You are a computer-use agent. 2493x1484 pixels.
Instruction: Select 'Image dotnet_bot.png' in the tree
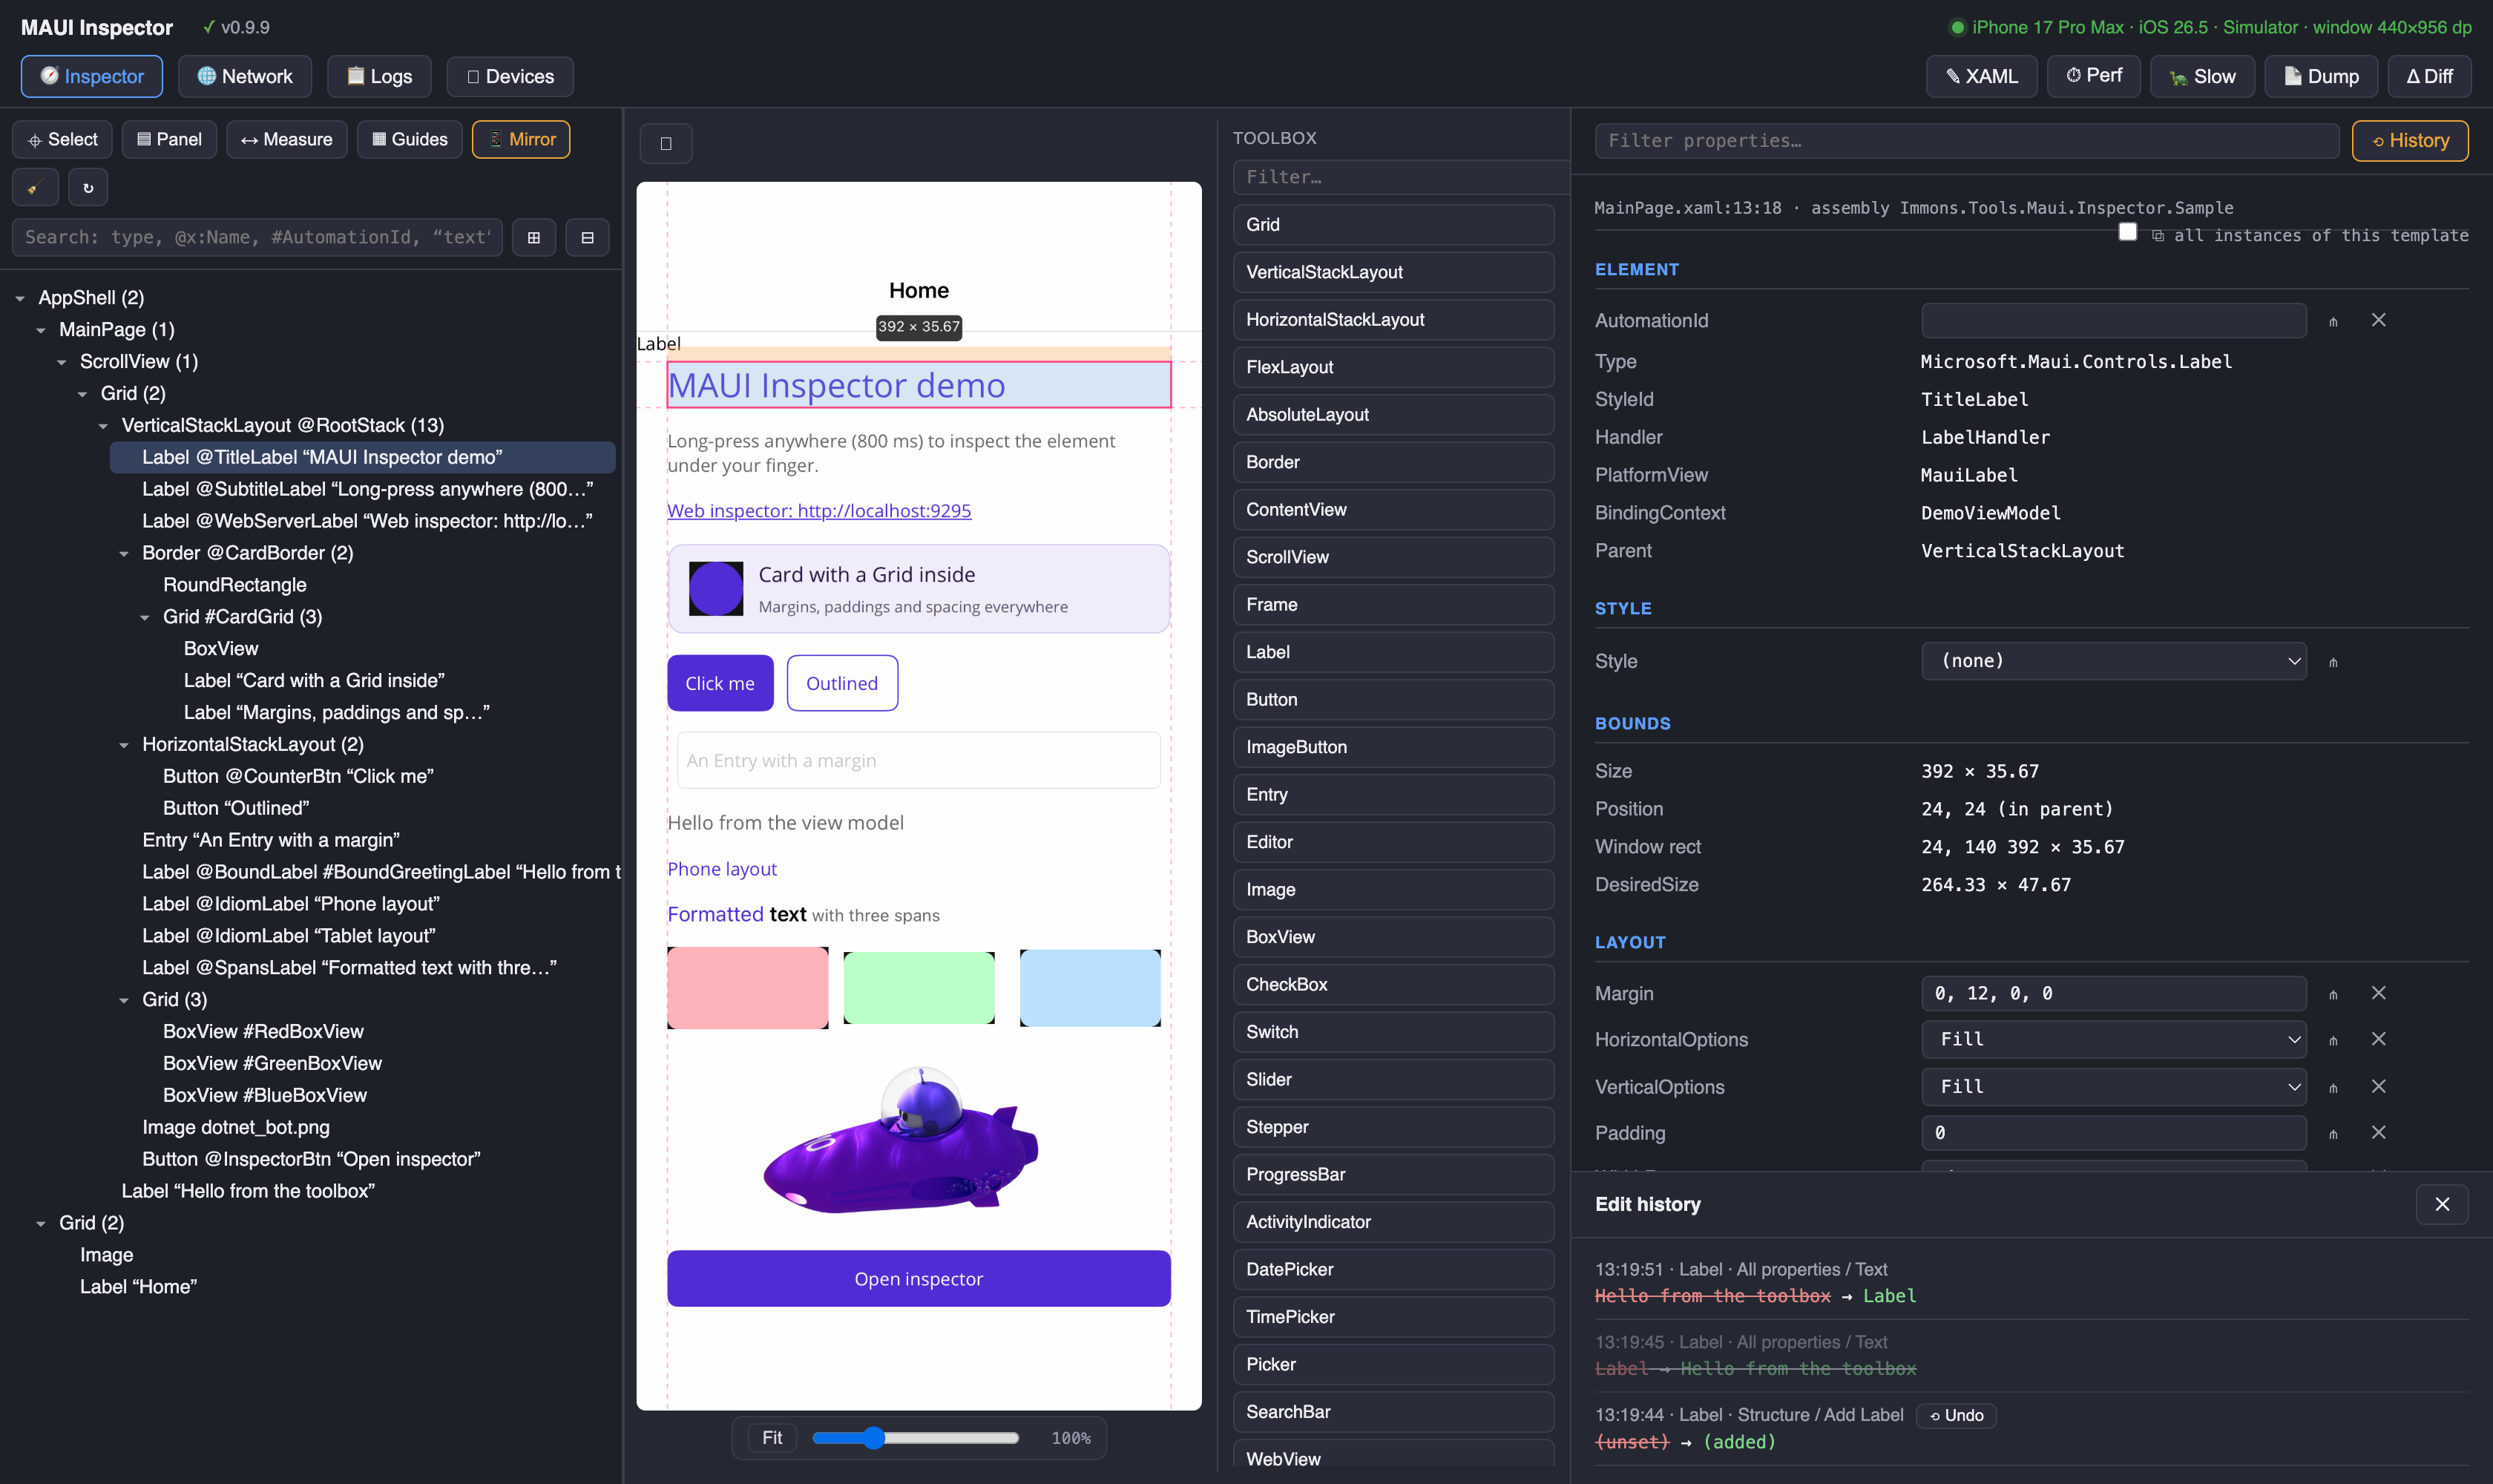[x=236, y=1127]
